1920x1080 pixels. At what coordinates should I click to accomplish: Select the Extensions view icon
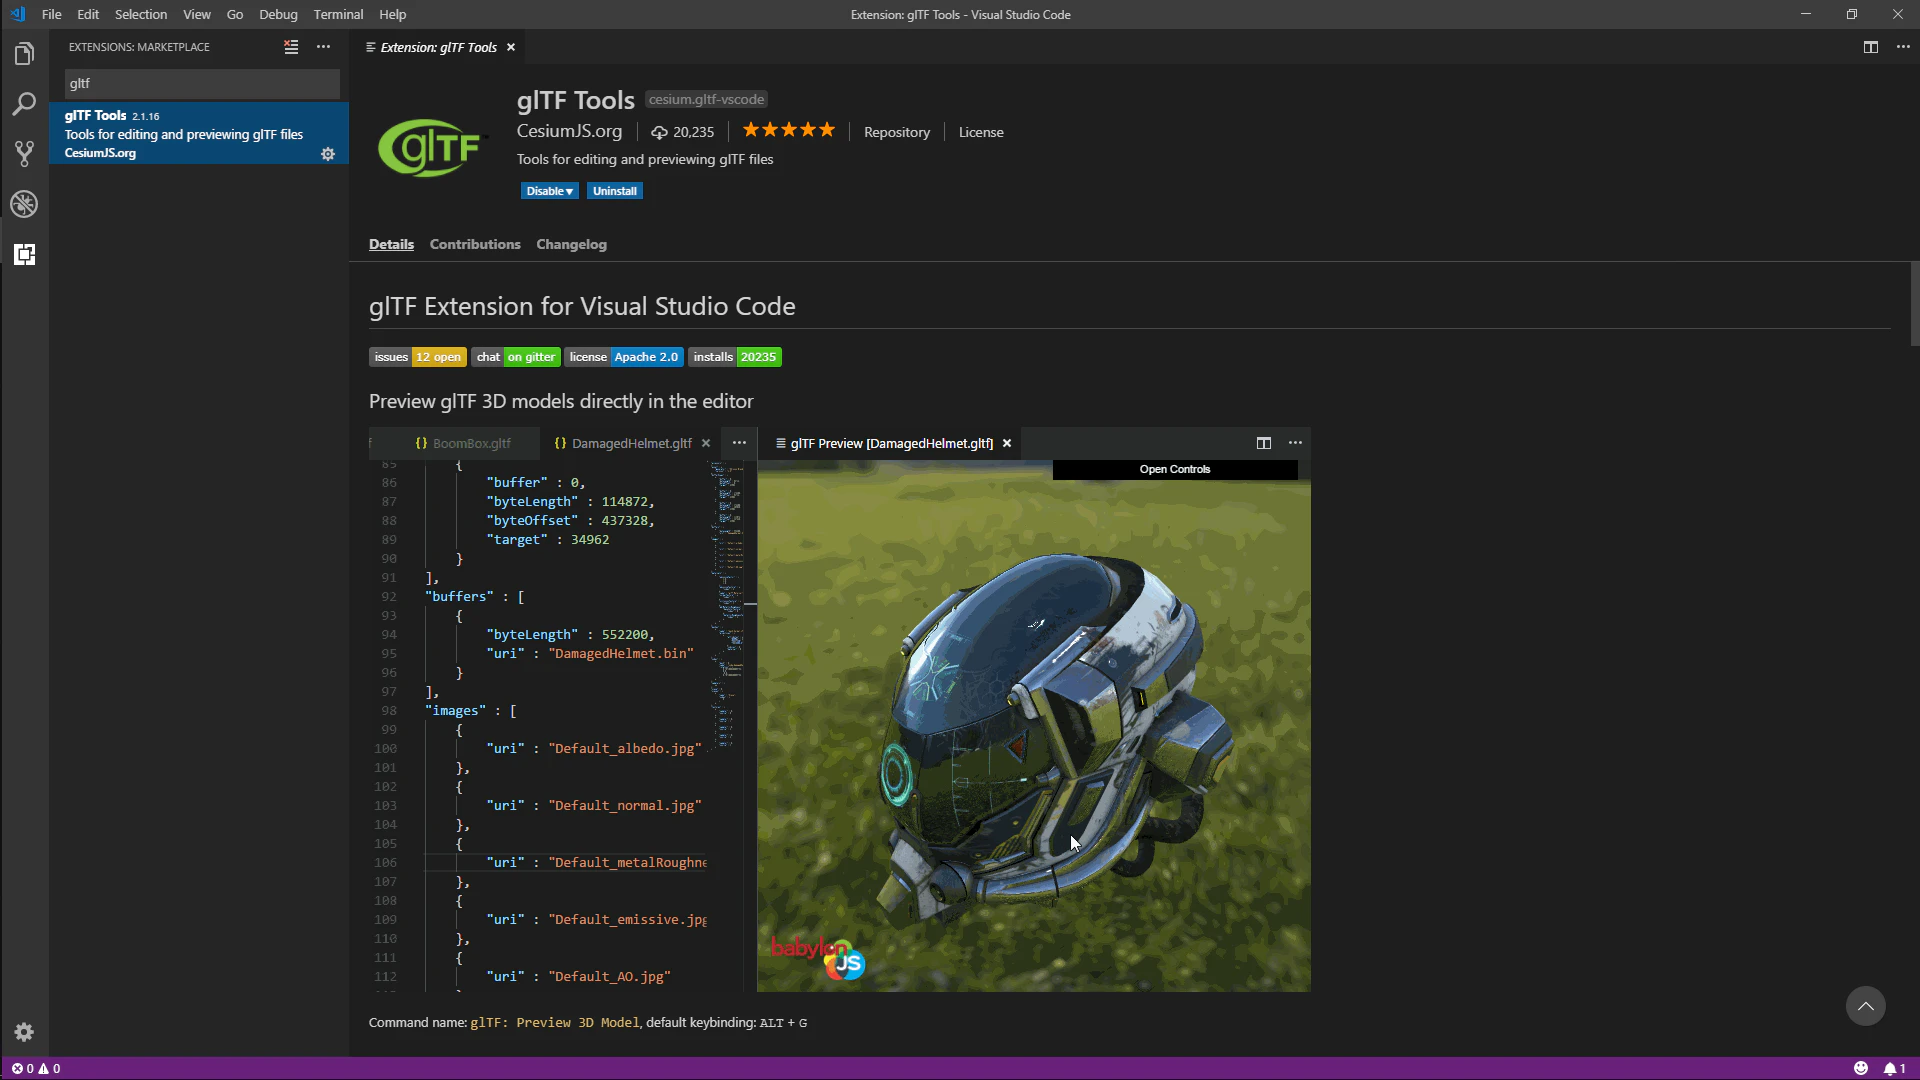[24, 254]
